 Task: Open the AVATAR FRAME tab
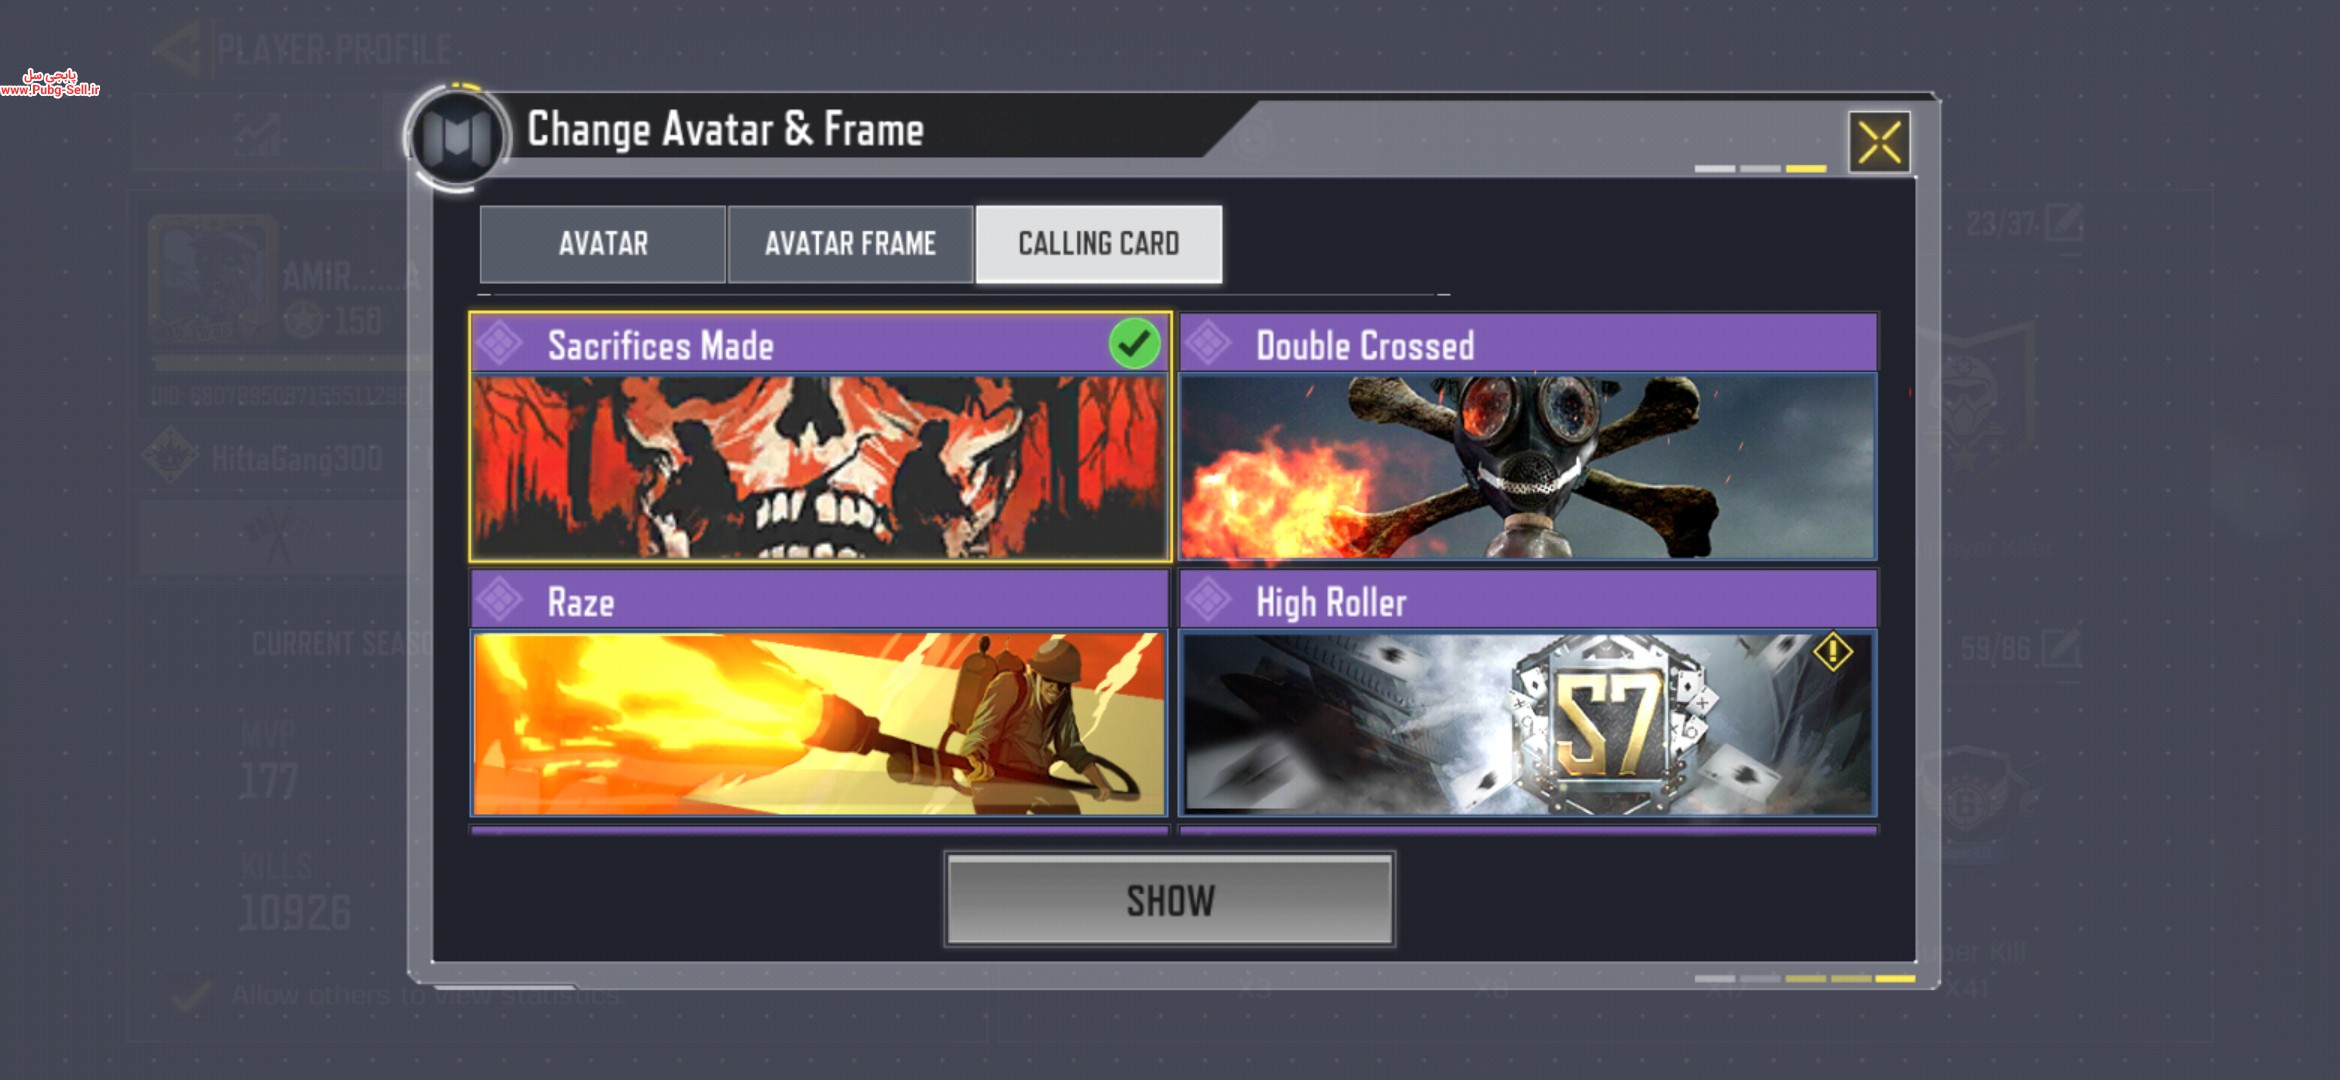click(x=850, y=244)
